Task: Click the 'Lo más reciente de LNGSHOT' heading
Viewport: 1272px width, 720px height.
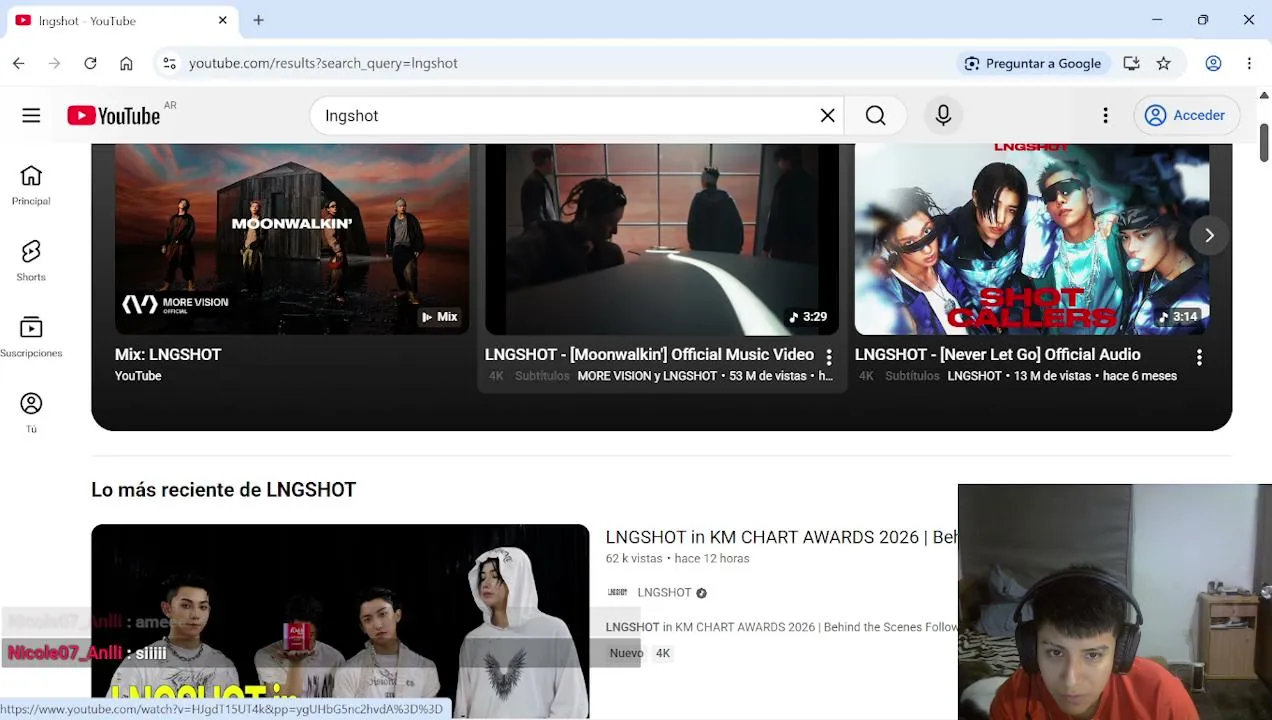Action: (x=223, y=489)
